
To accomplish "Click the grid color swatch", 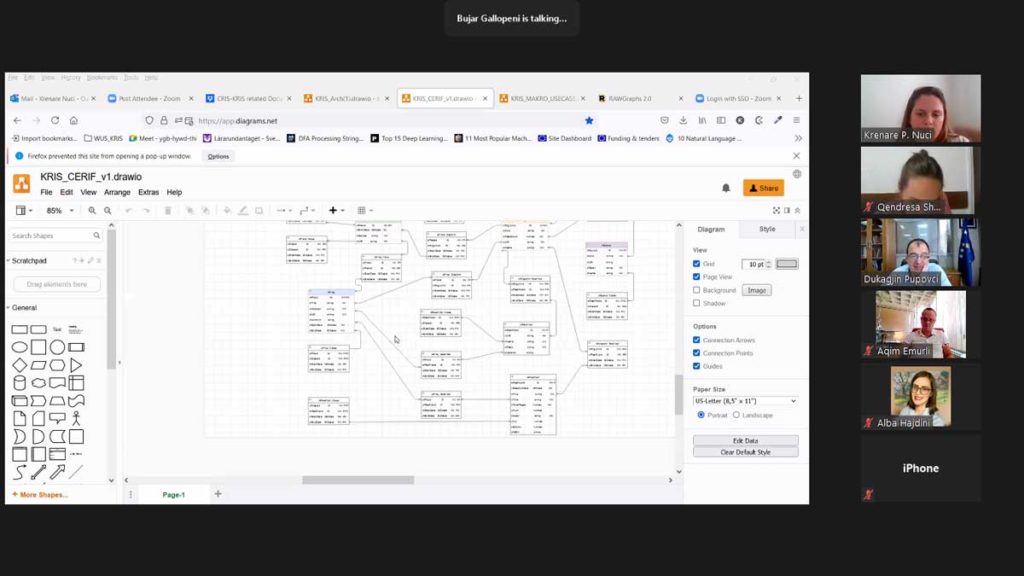I will click(787, 264).
